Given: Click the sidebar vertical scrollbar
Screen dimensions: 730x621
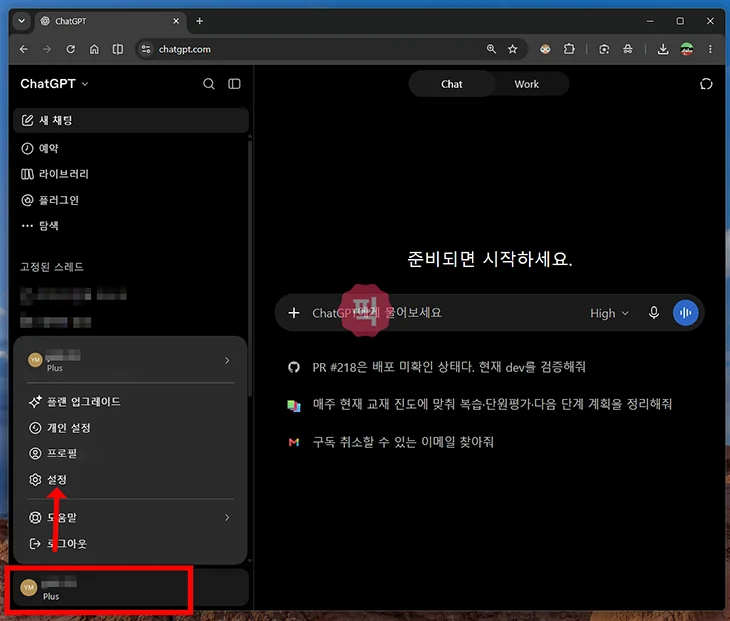Looking at the screenshot, I should point(250,268).
